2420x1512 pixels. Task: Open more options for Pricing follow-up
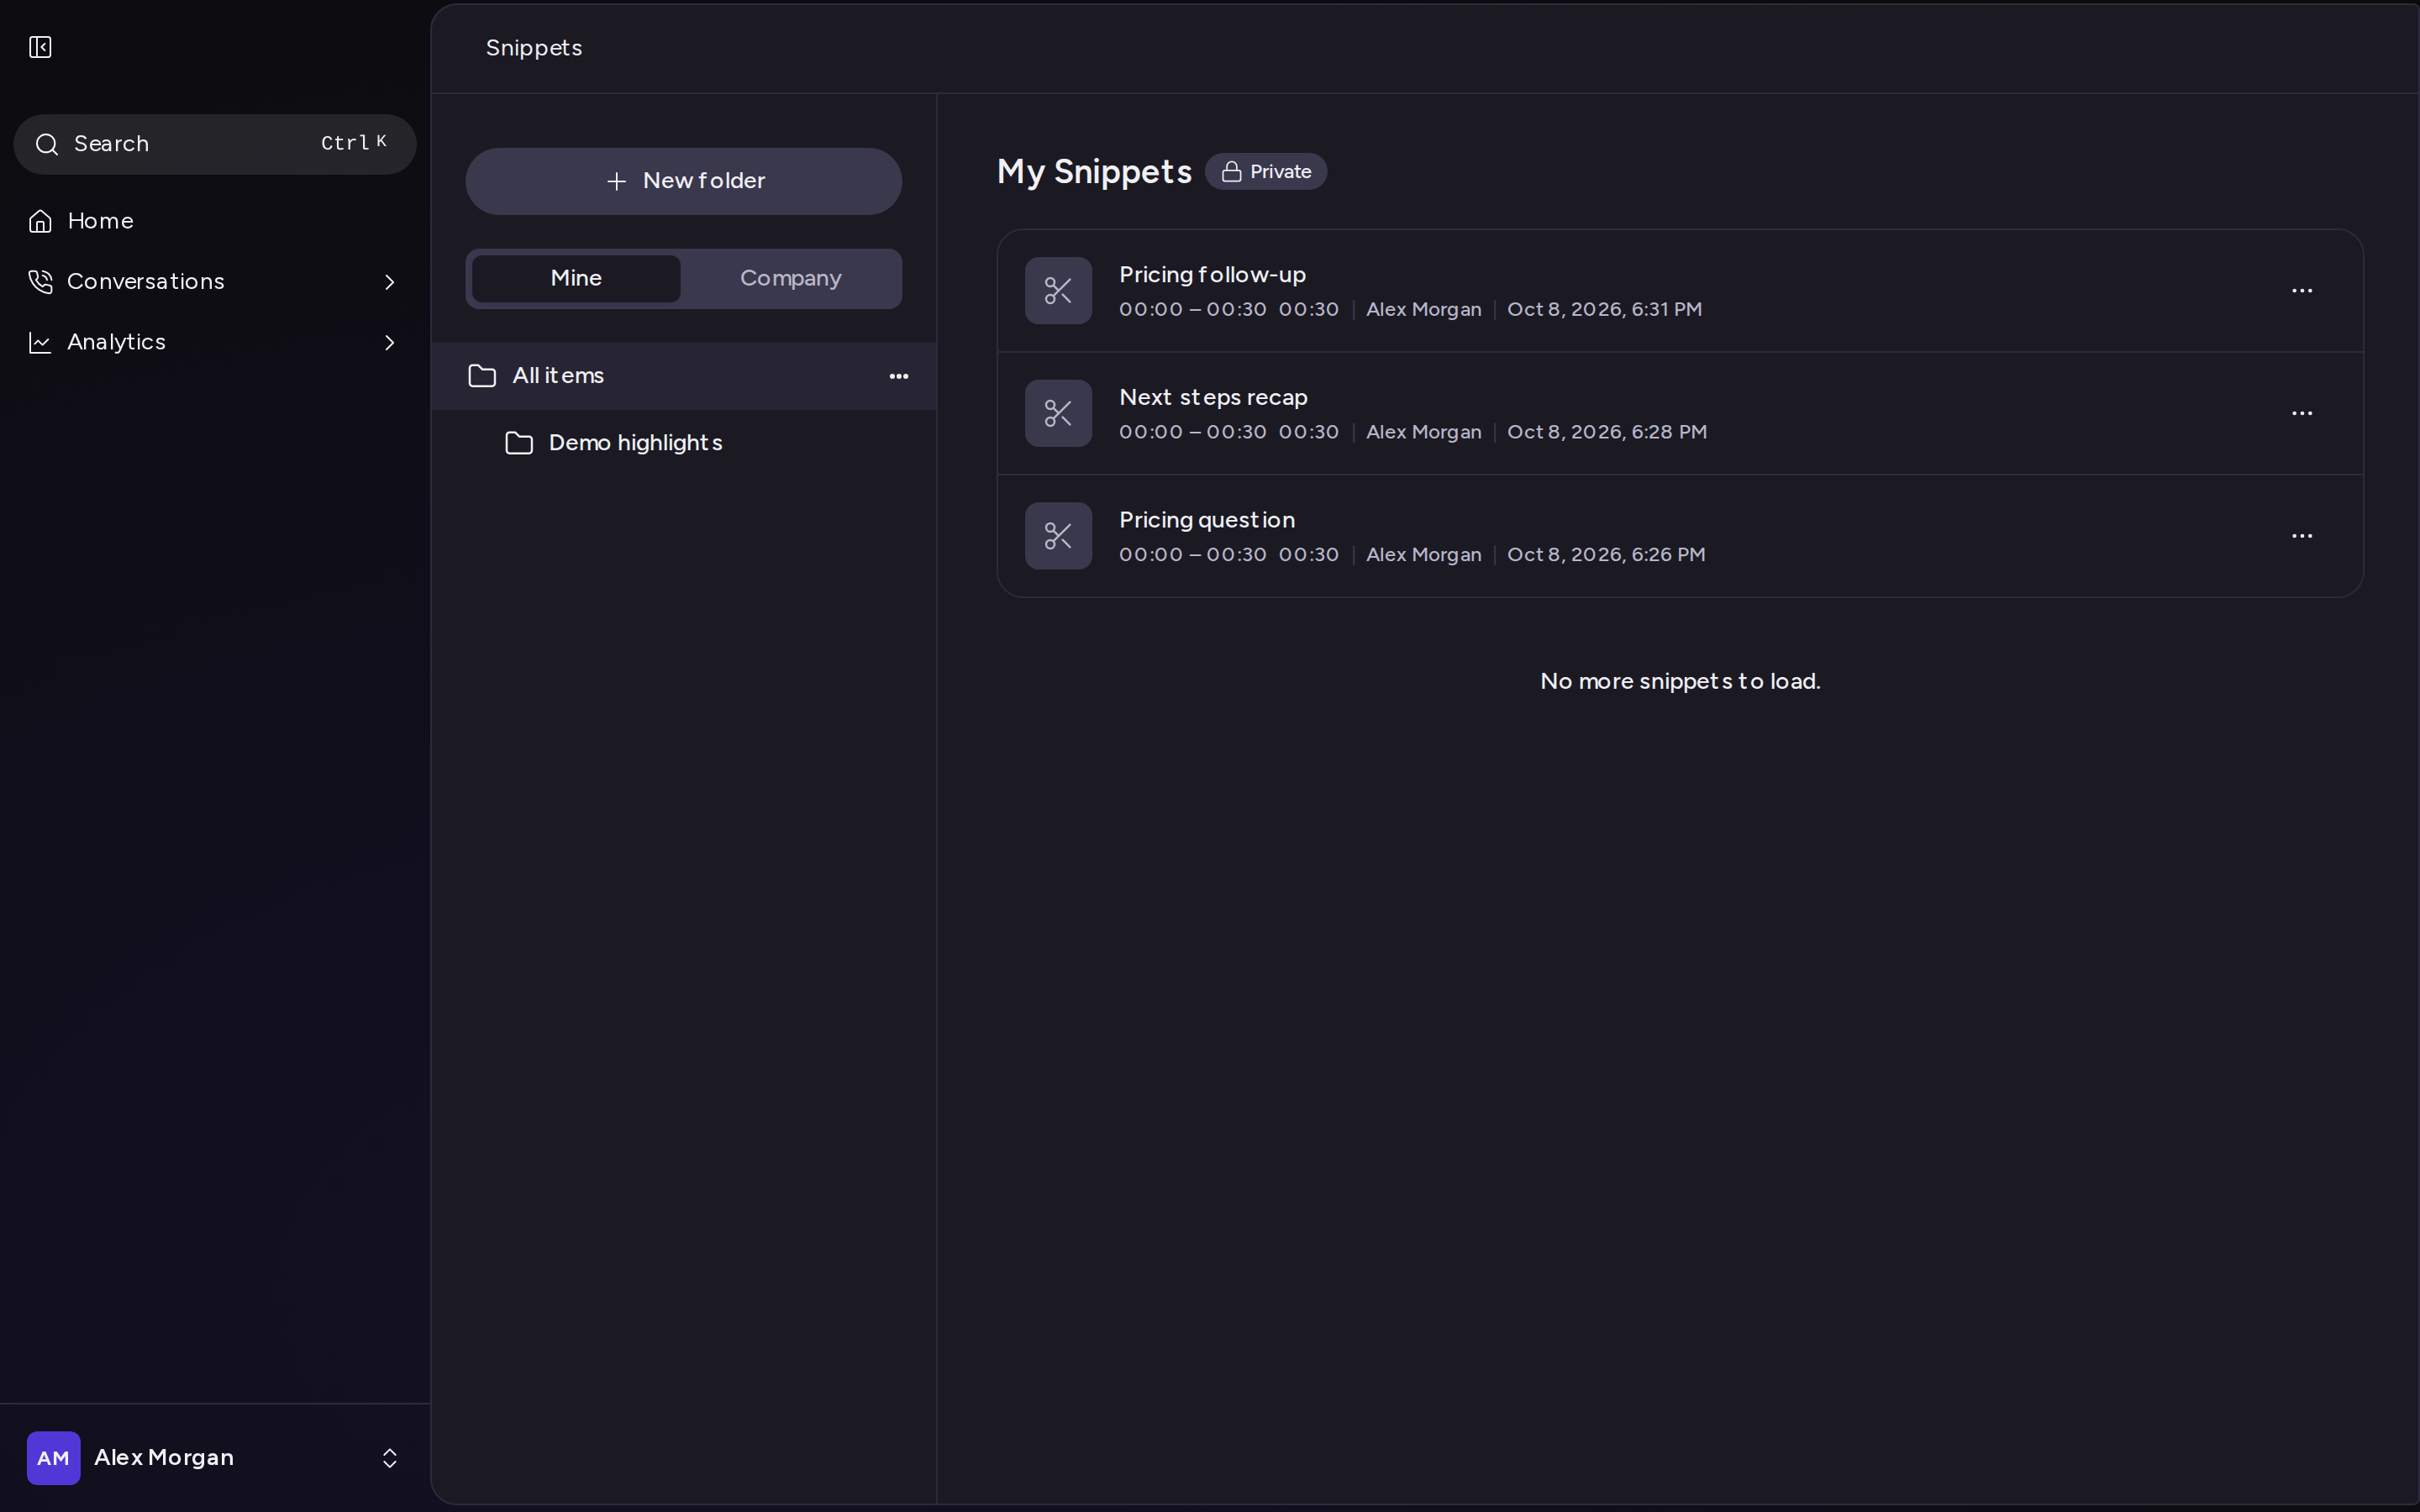pos(2302,291)
